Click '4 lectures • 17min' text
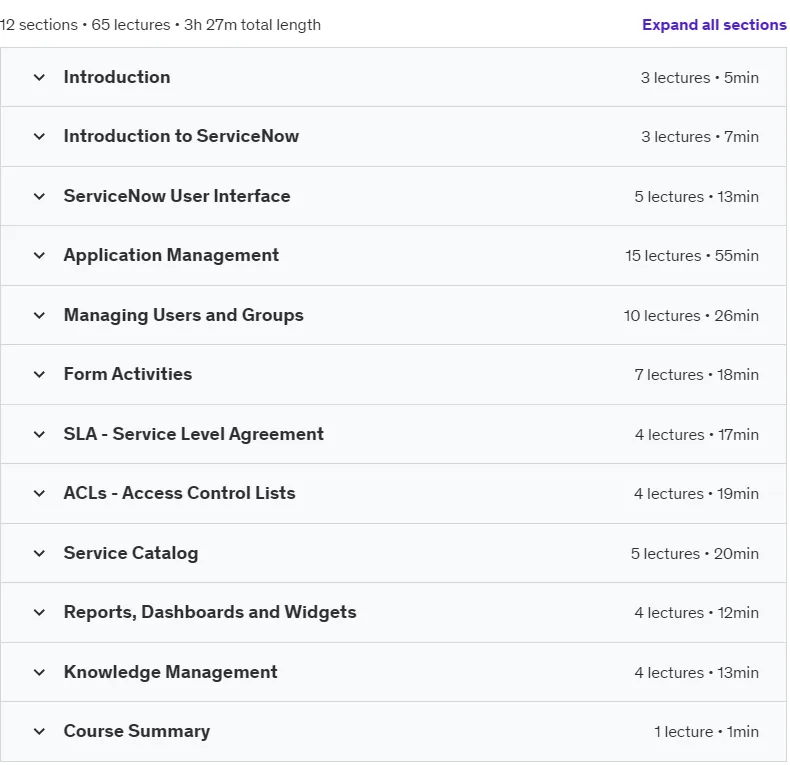 click(696, 434)
